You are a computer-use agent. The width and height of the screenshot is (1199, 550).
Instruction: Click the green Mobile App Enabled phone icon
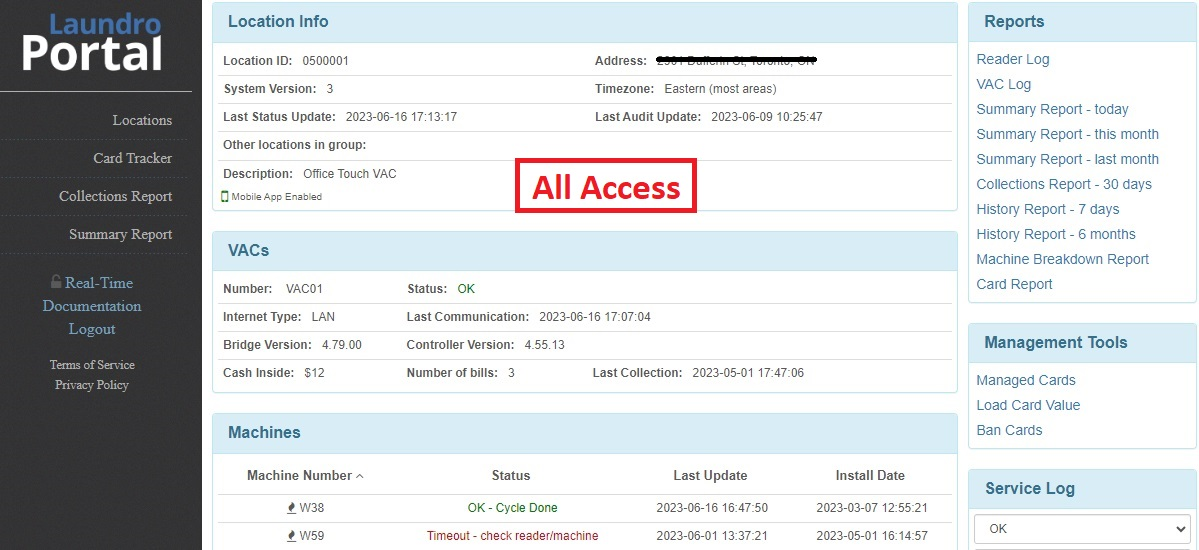pyautogui.click(x=225, y=197)
